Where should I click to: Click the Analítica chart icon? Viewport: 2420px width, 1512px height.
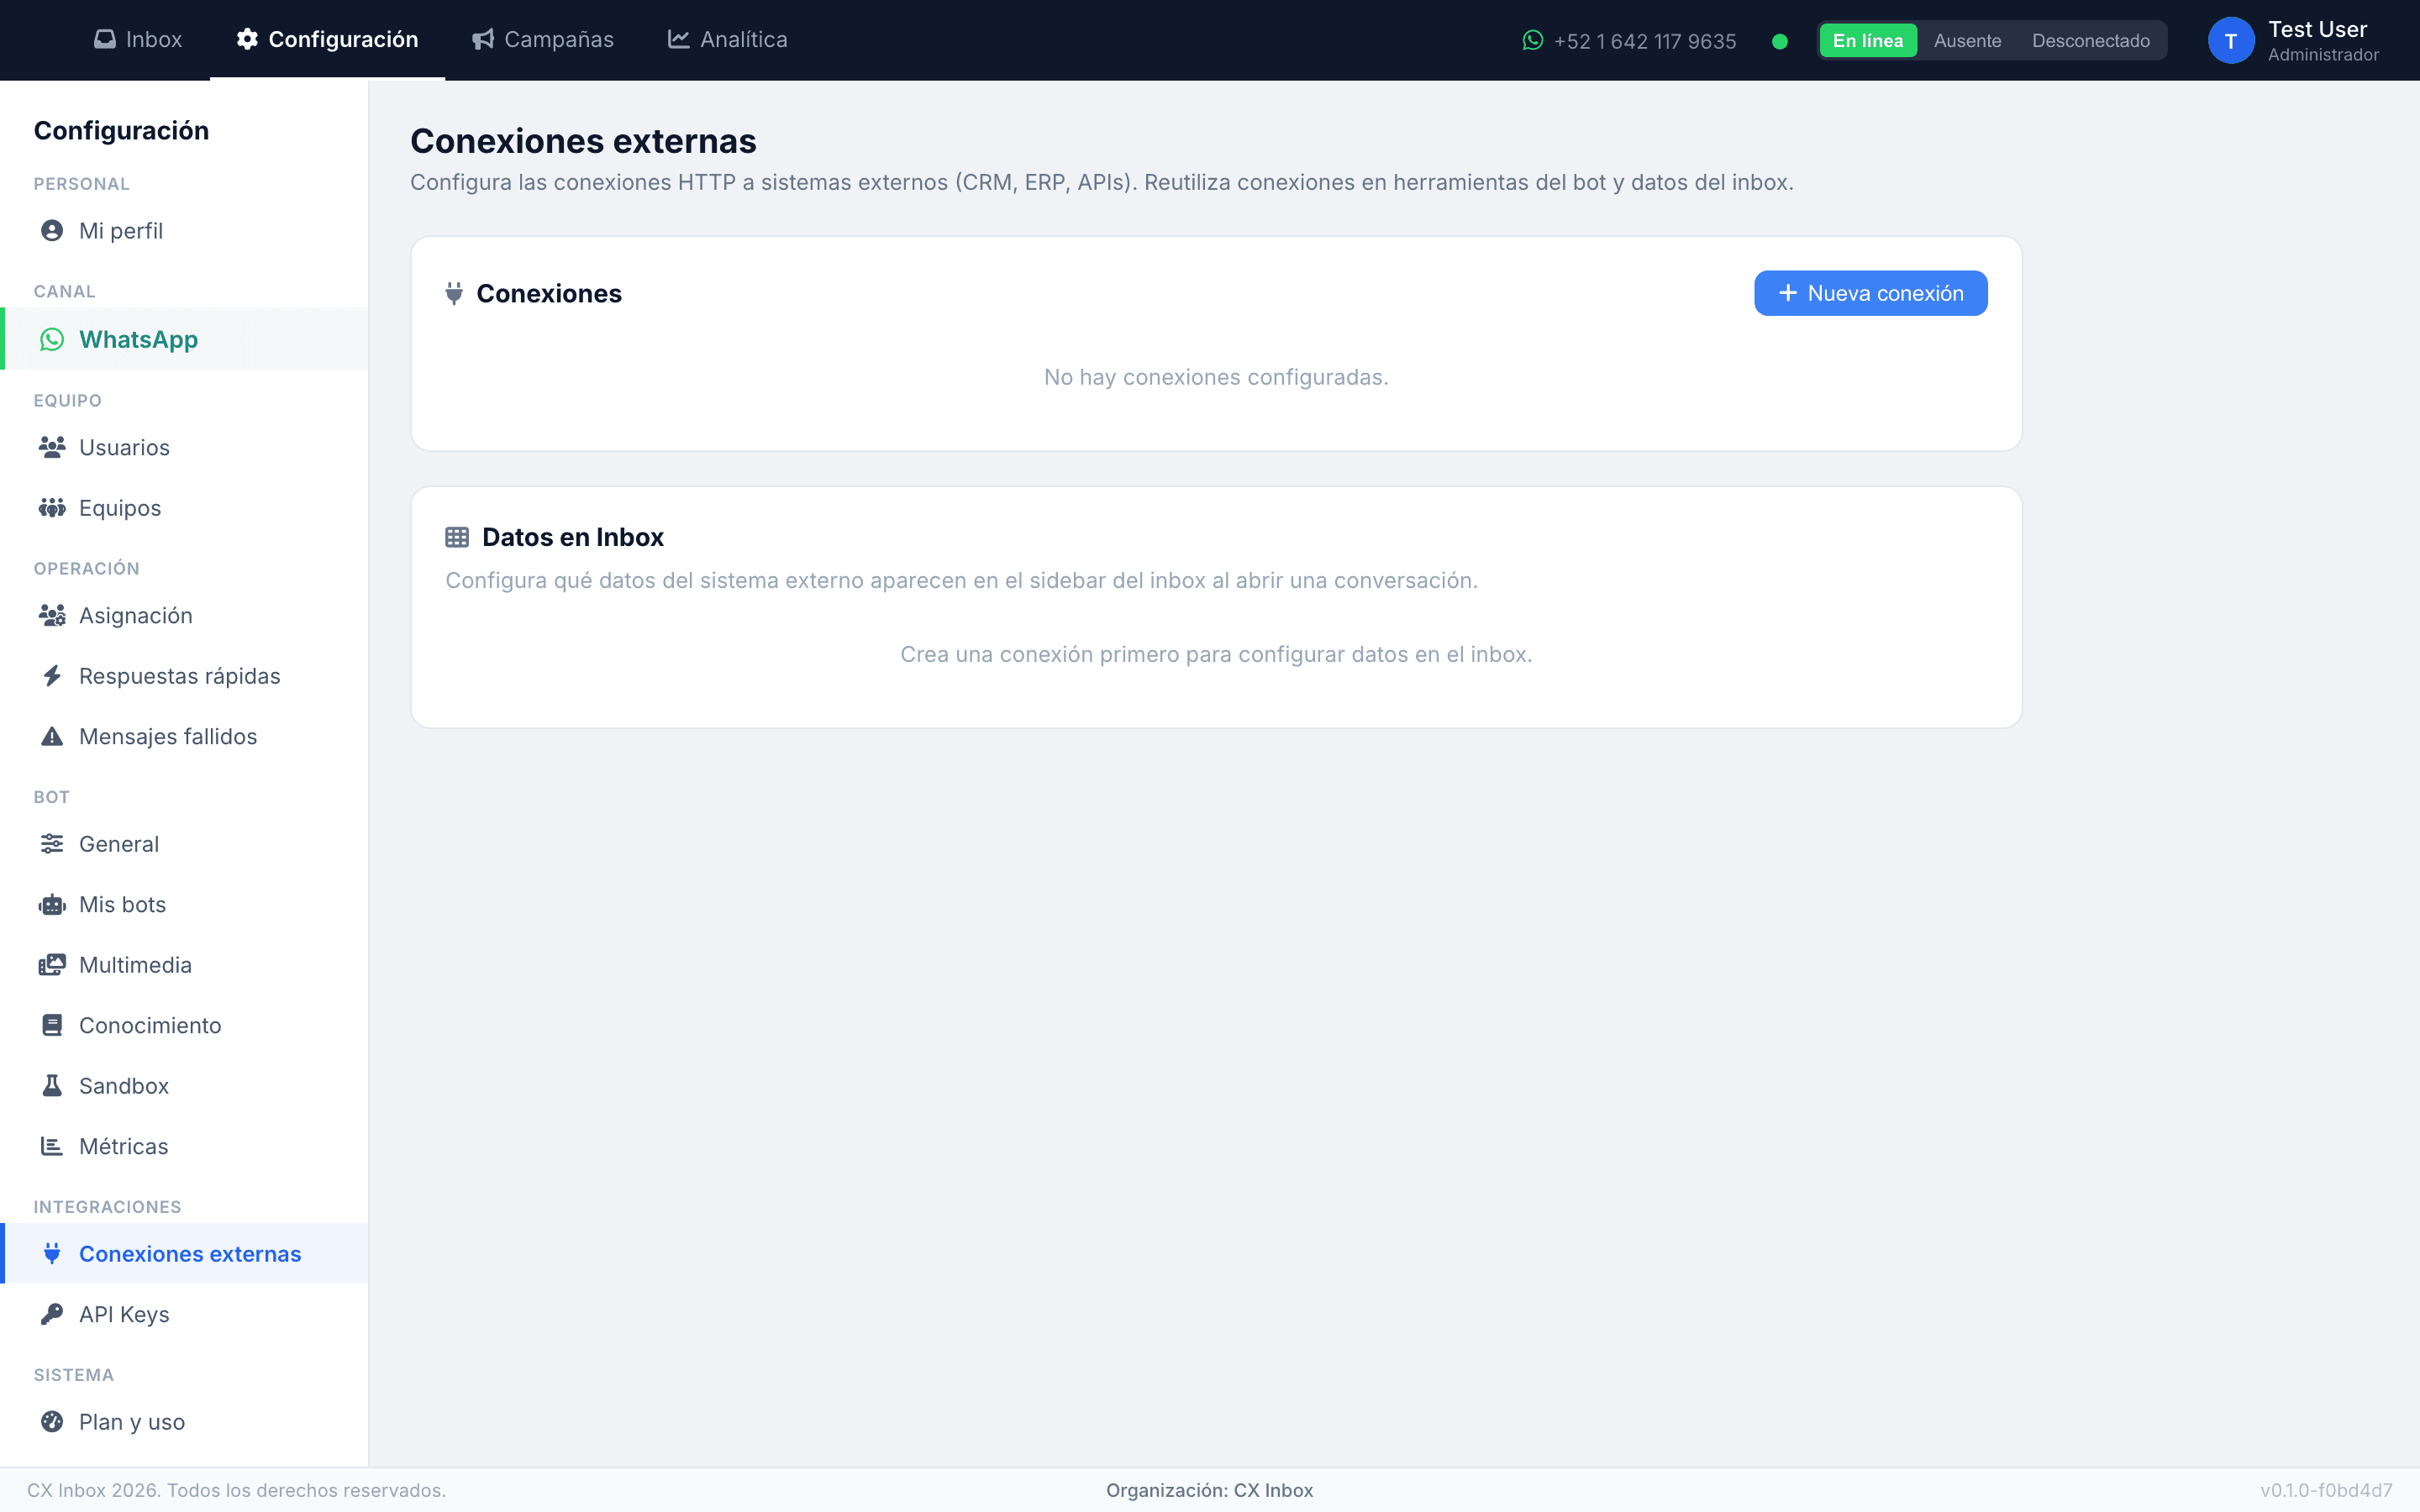[679, 40]
